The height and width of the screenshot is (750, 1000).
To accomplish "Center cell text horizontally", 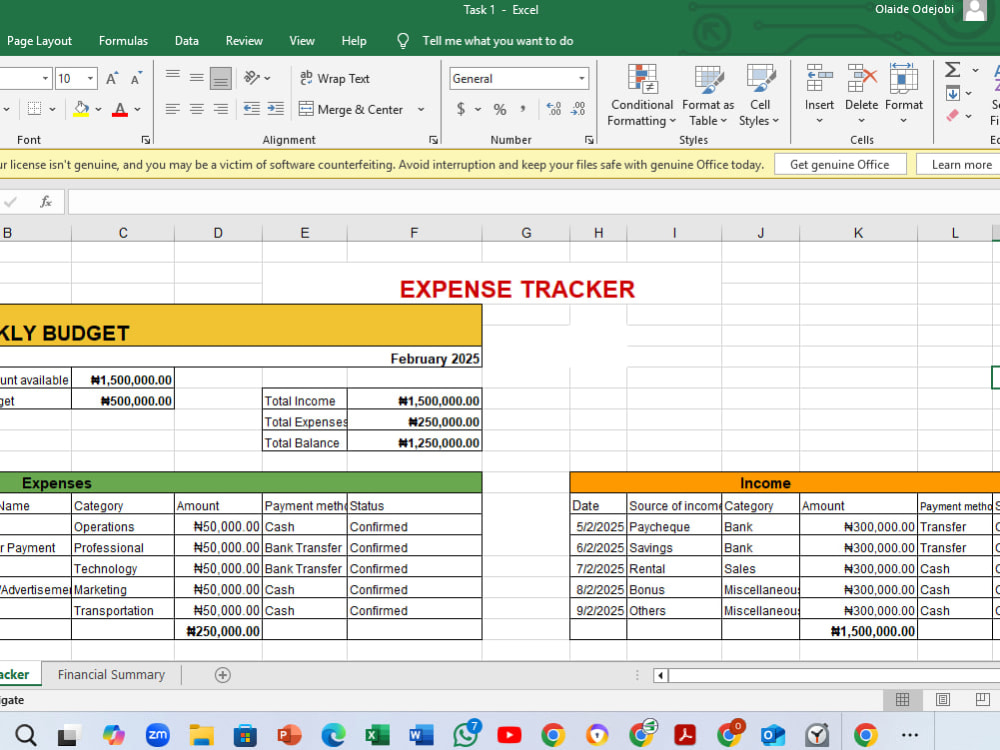I will pos(196,109).
